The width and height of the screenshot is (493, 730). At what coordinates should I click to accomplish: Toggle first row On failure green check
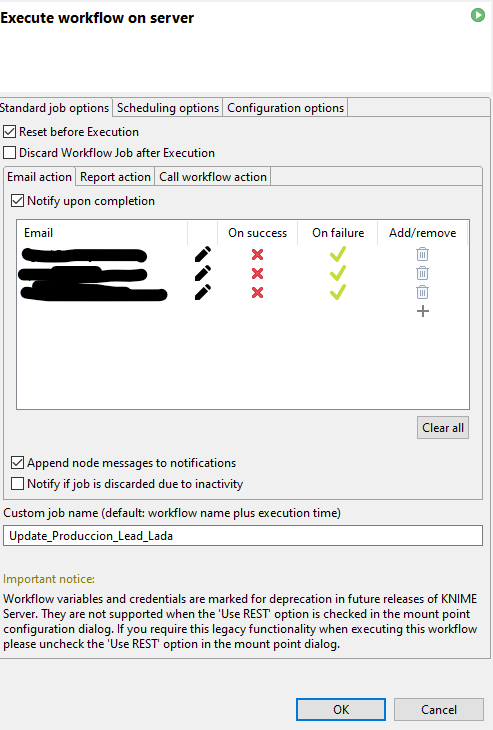338,254
